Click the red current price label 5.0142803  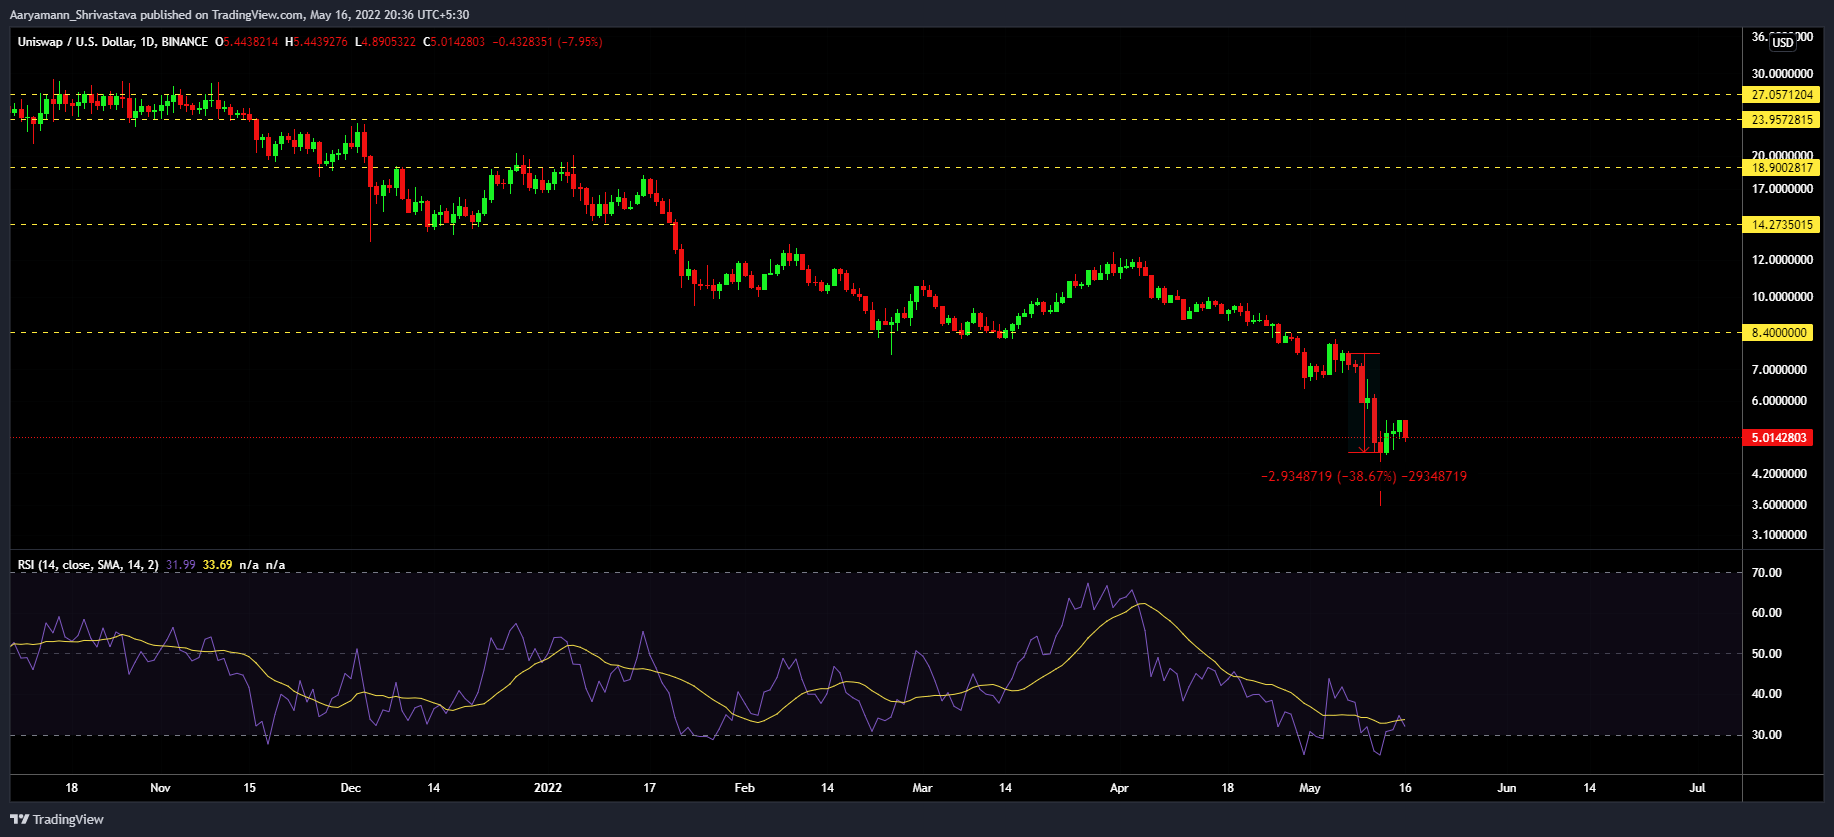(1779, 438)
